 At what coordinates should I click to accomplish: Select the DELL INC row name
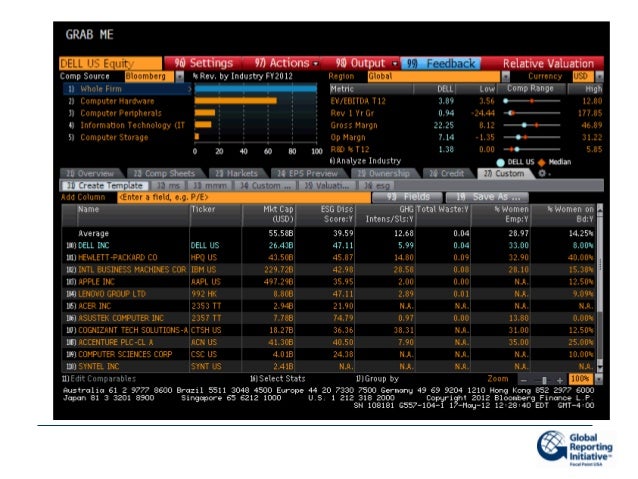click(x=94, y=245)
